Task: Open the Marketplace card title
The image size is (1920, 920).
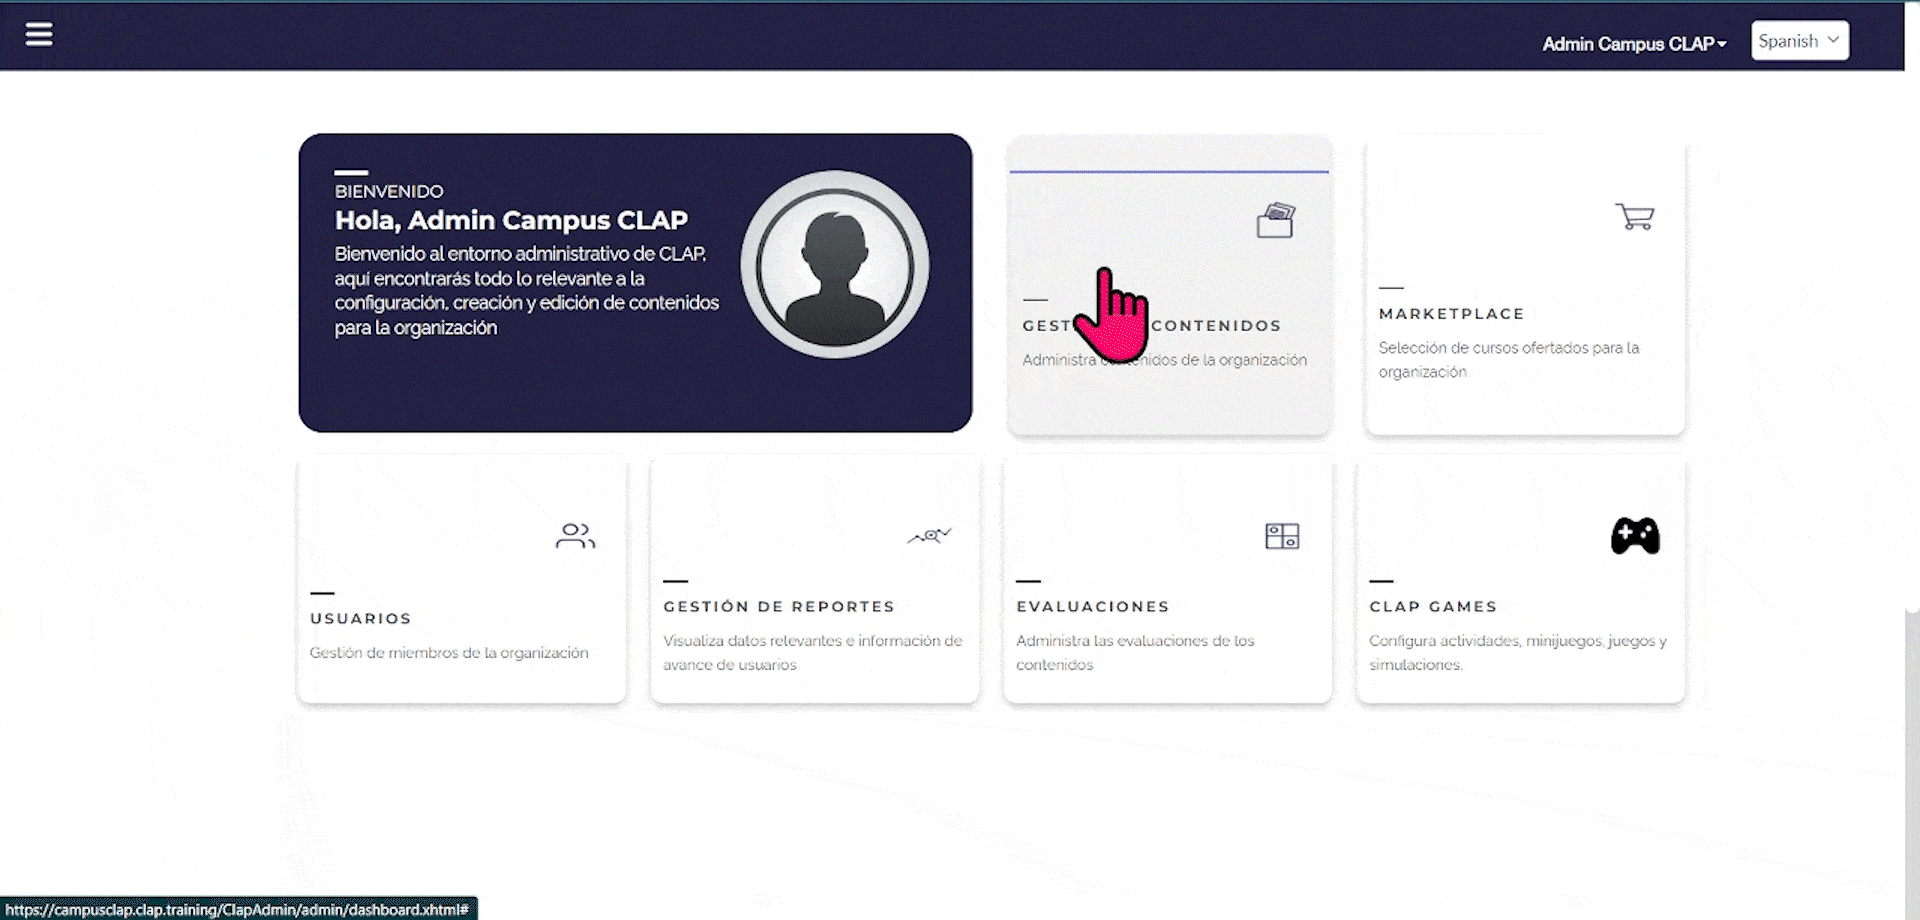Action: 1451,314
